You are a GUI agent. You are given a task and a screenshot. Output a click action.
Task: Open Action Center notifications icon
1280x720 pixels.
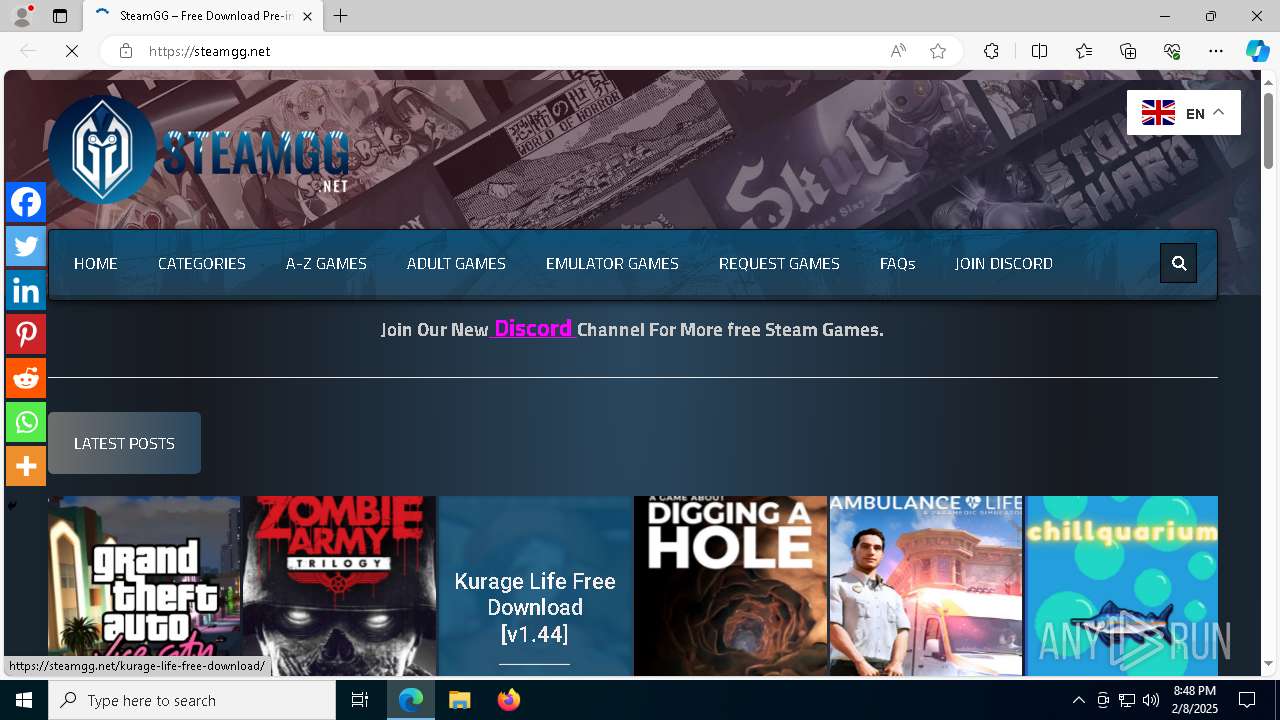coord(1247,700)
